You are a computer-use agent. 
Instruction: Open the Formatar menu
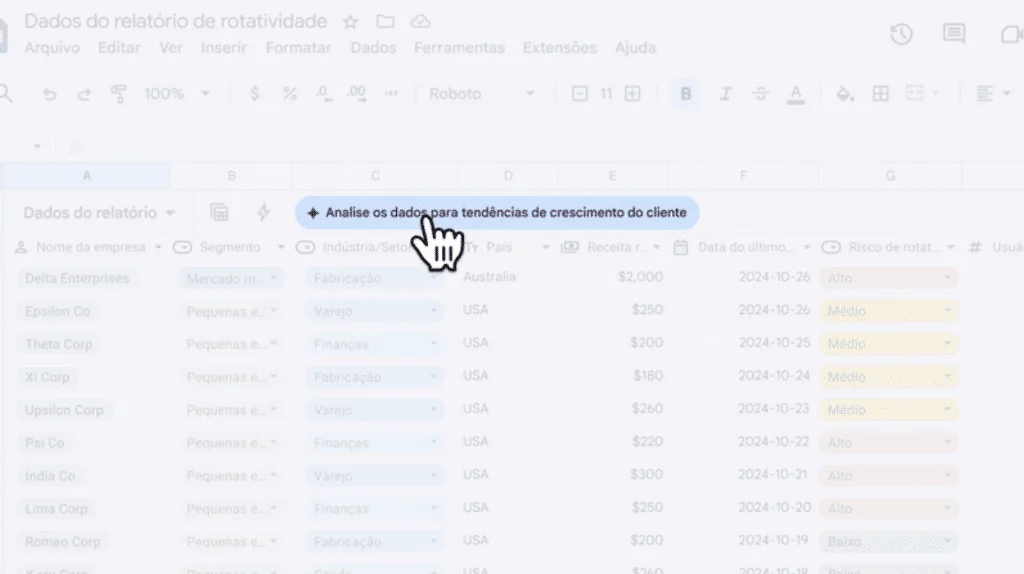[x=298, y=48]
